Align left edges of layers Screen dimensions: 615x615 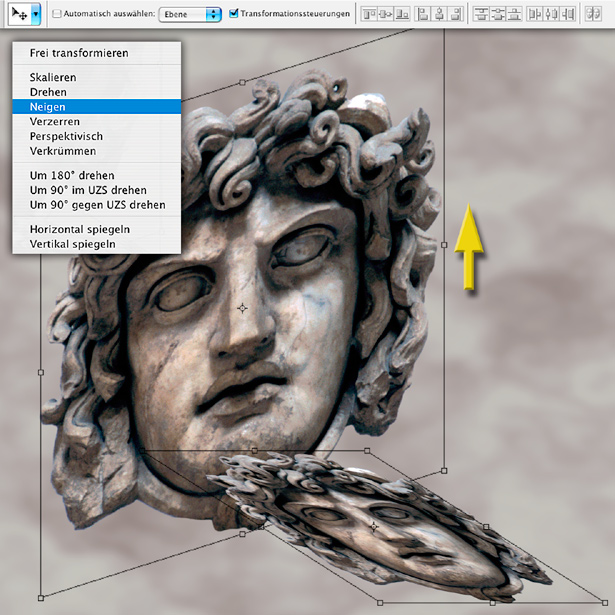point(423,15)
